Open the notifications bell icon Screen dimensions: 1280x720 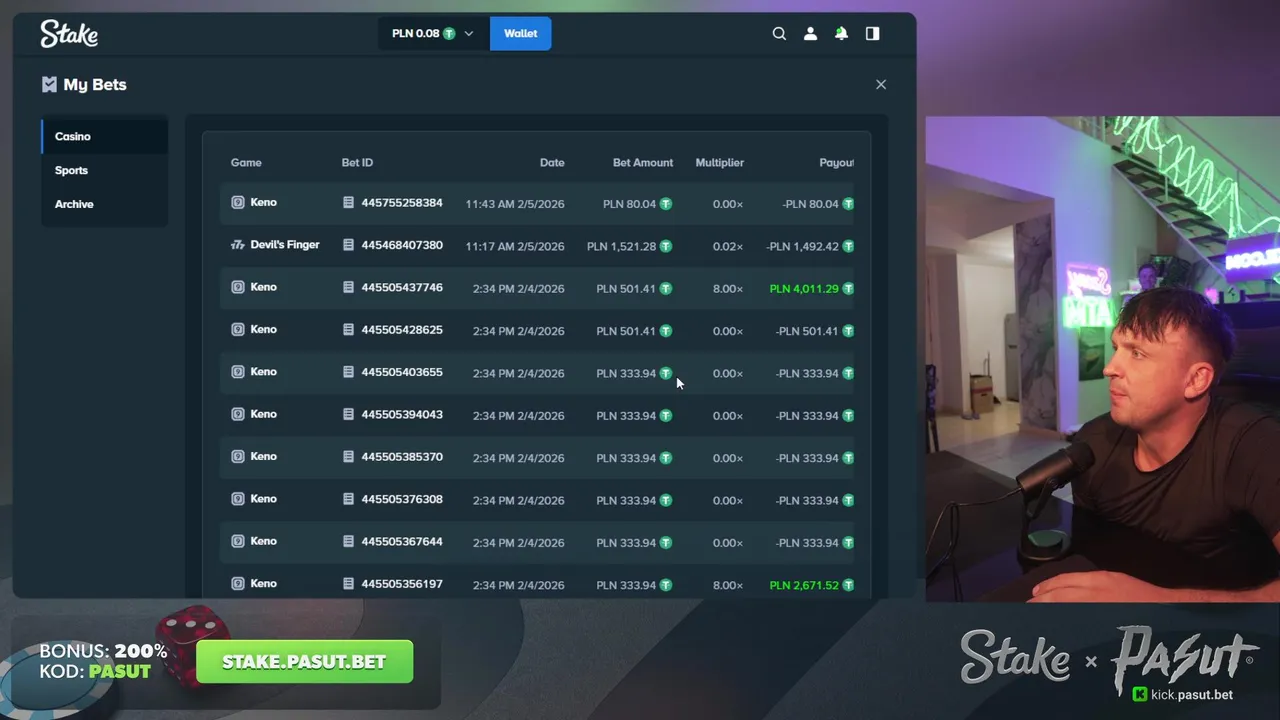841,33
